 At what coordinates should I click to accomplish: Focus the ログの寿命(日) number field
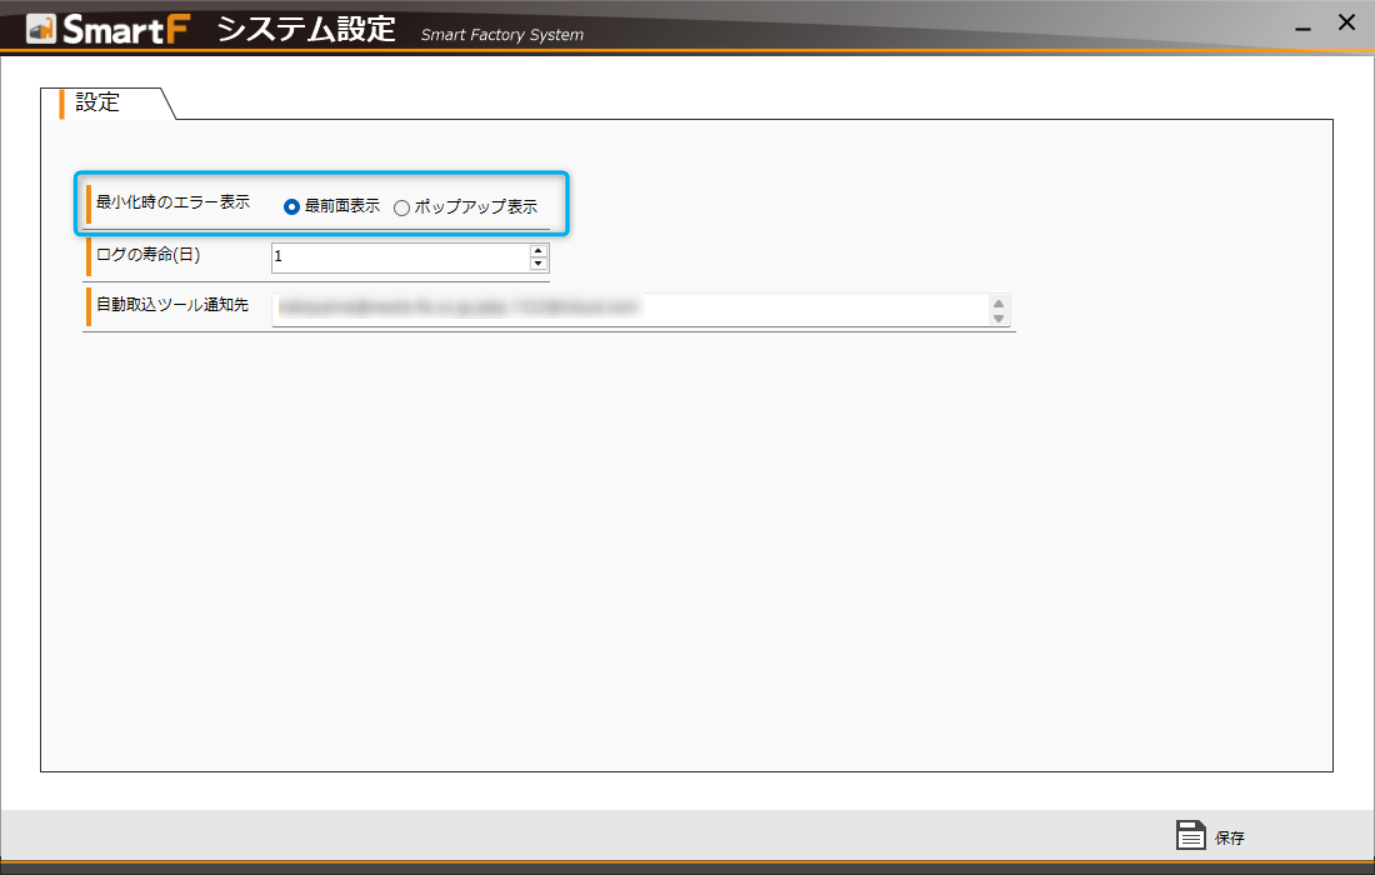400,257
